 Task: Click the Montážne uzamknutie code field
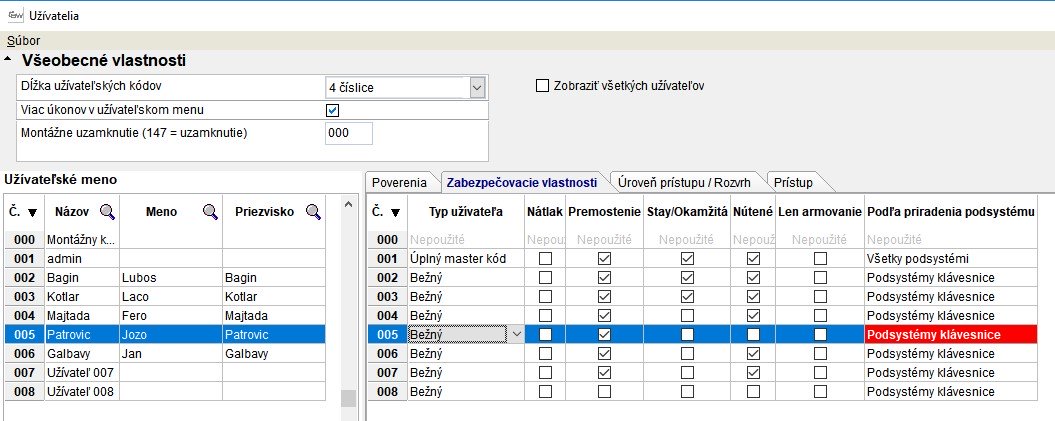click(349, 133)
